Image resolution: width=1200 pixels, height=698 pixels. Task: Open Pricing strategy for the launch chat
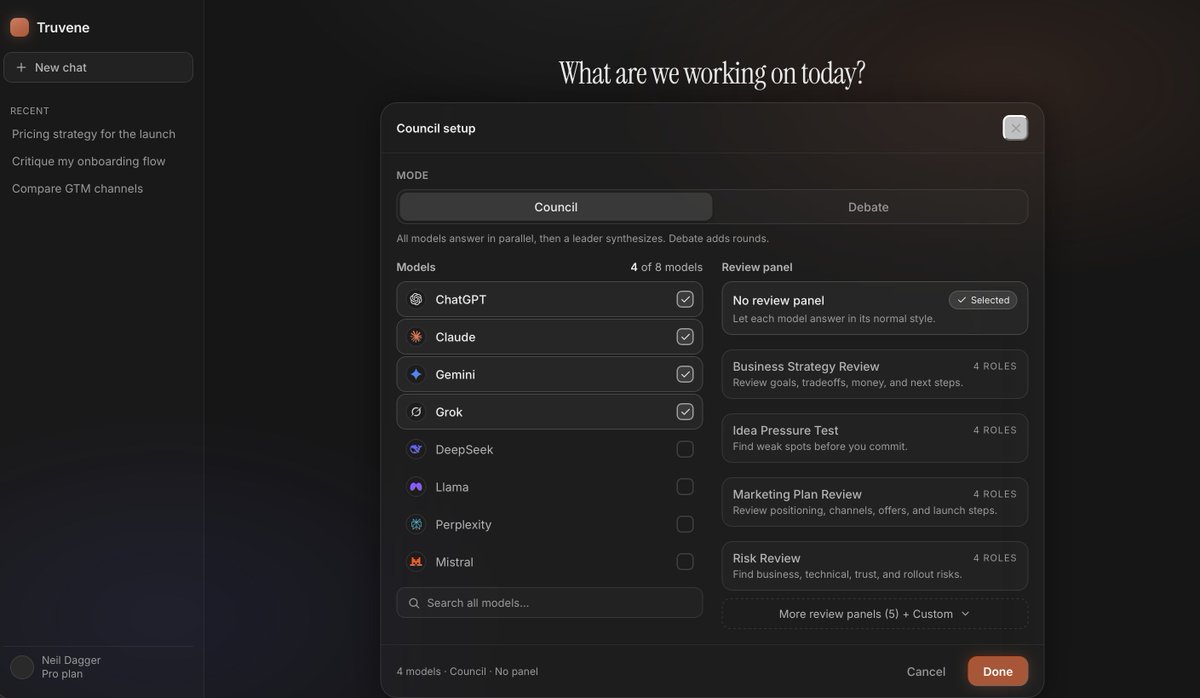pos(94,134)
